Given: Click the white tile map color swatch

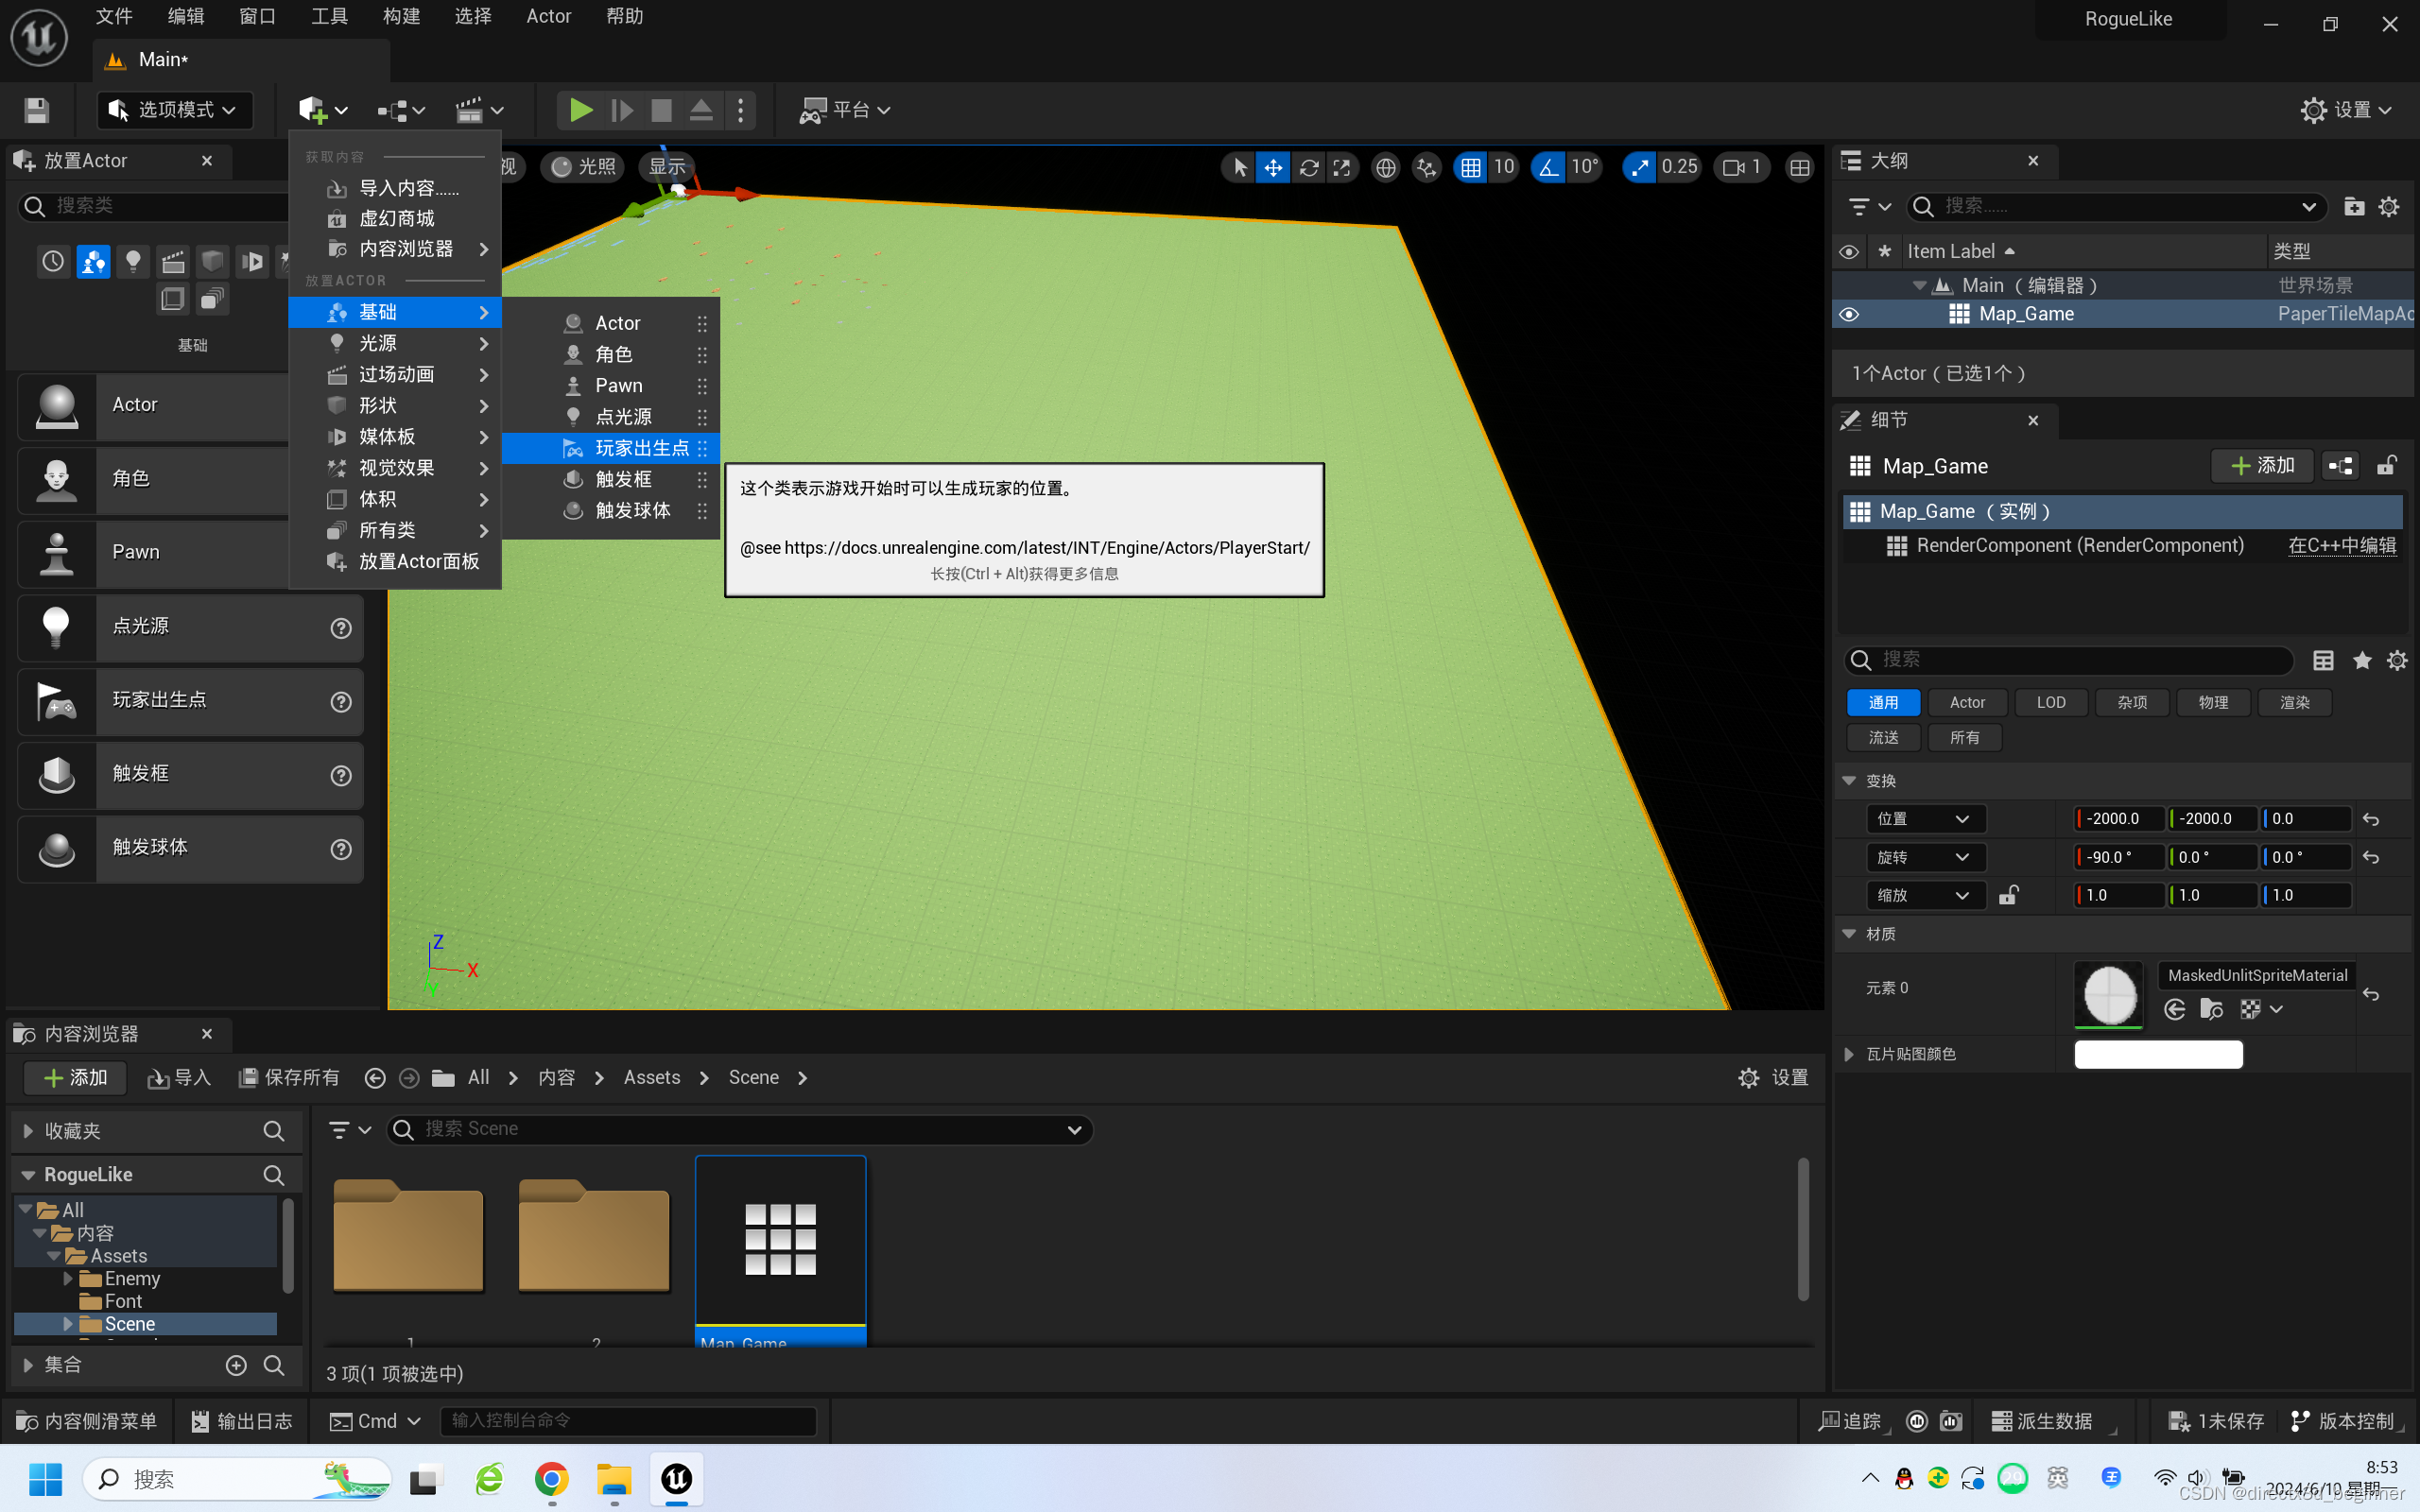Looking at the screenshot, I should [2158, 1054].
